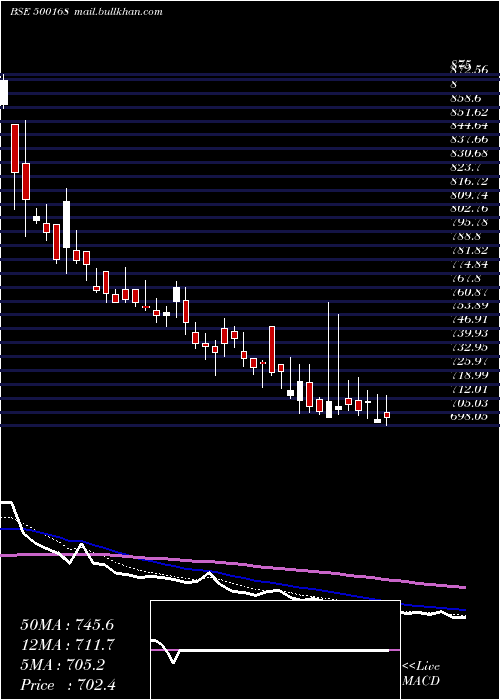500x700 pixels.
Task: Pick the 698.05 price label
Action: 469,417
